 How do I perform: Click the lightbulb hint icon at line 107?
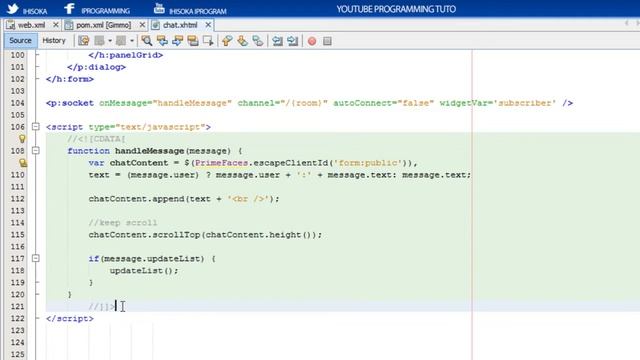[x=22, y=139]
